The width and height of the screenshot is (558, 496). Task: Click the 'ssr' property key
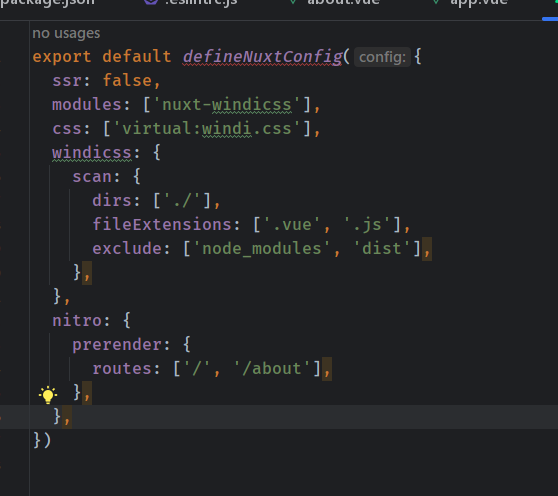point(67,81)
